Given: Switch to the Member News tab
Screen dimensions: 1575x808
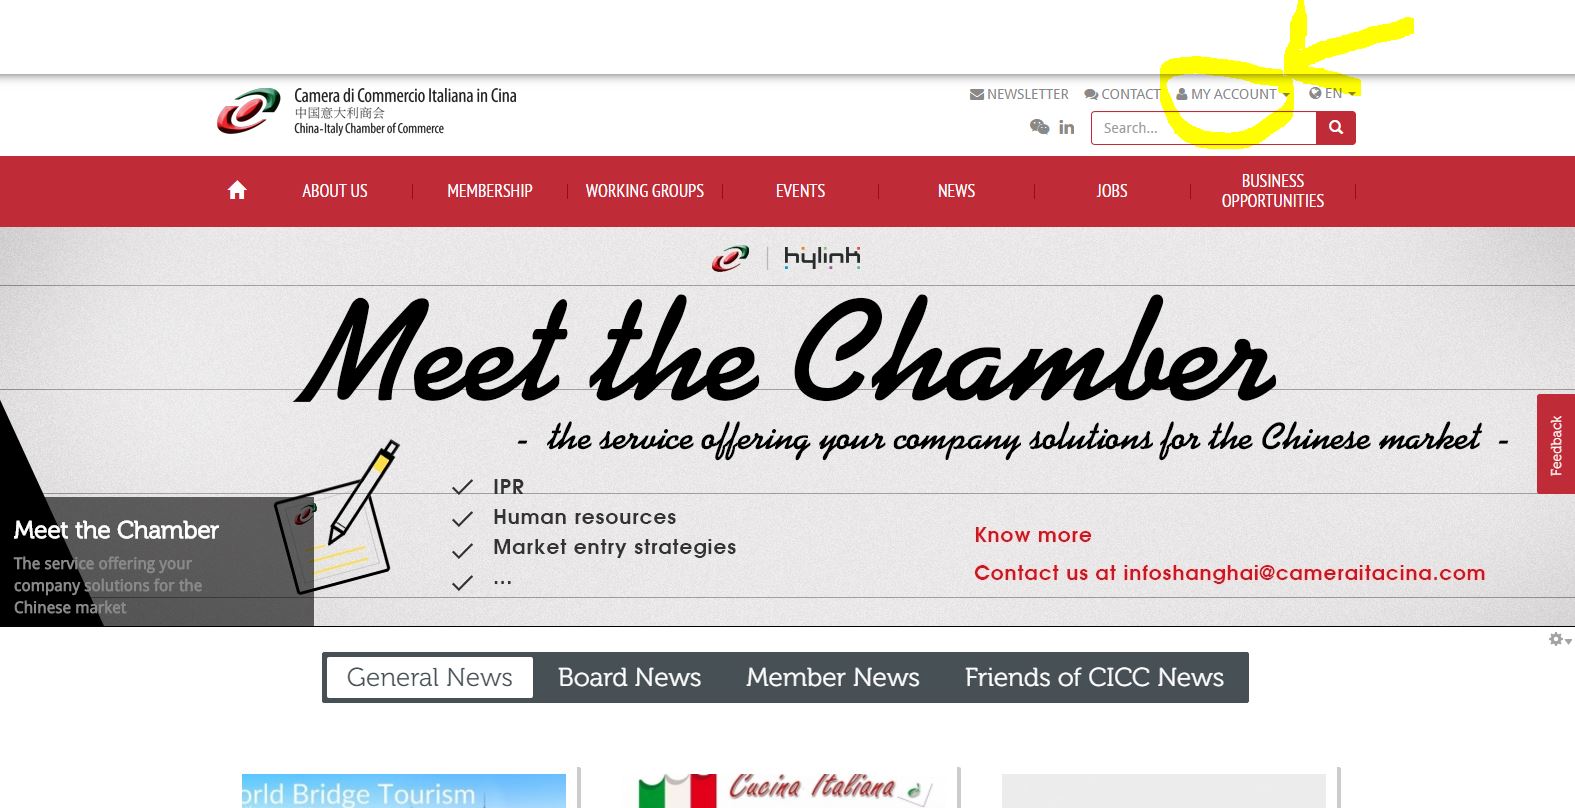Looking at the screenshot, I should [833, 677].
